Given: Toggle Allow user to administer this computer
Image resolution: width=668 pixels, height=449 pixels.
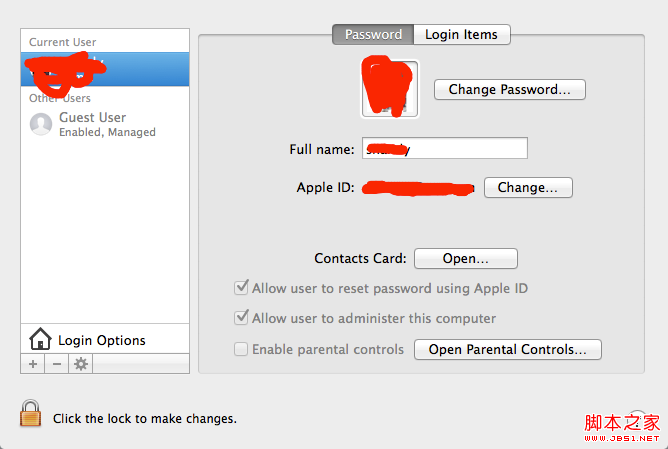Looking at the screenshot, I should 241,318.
